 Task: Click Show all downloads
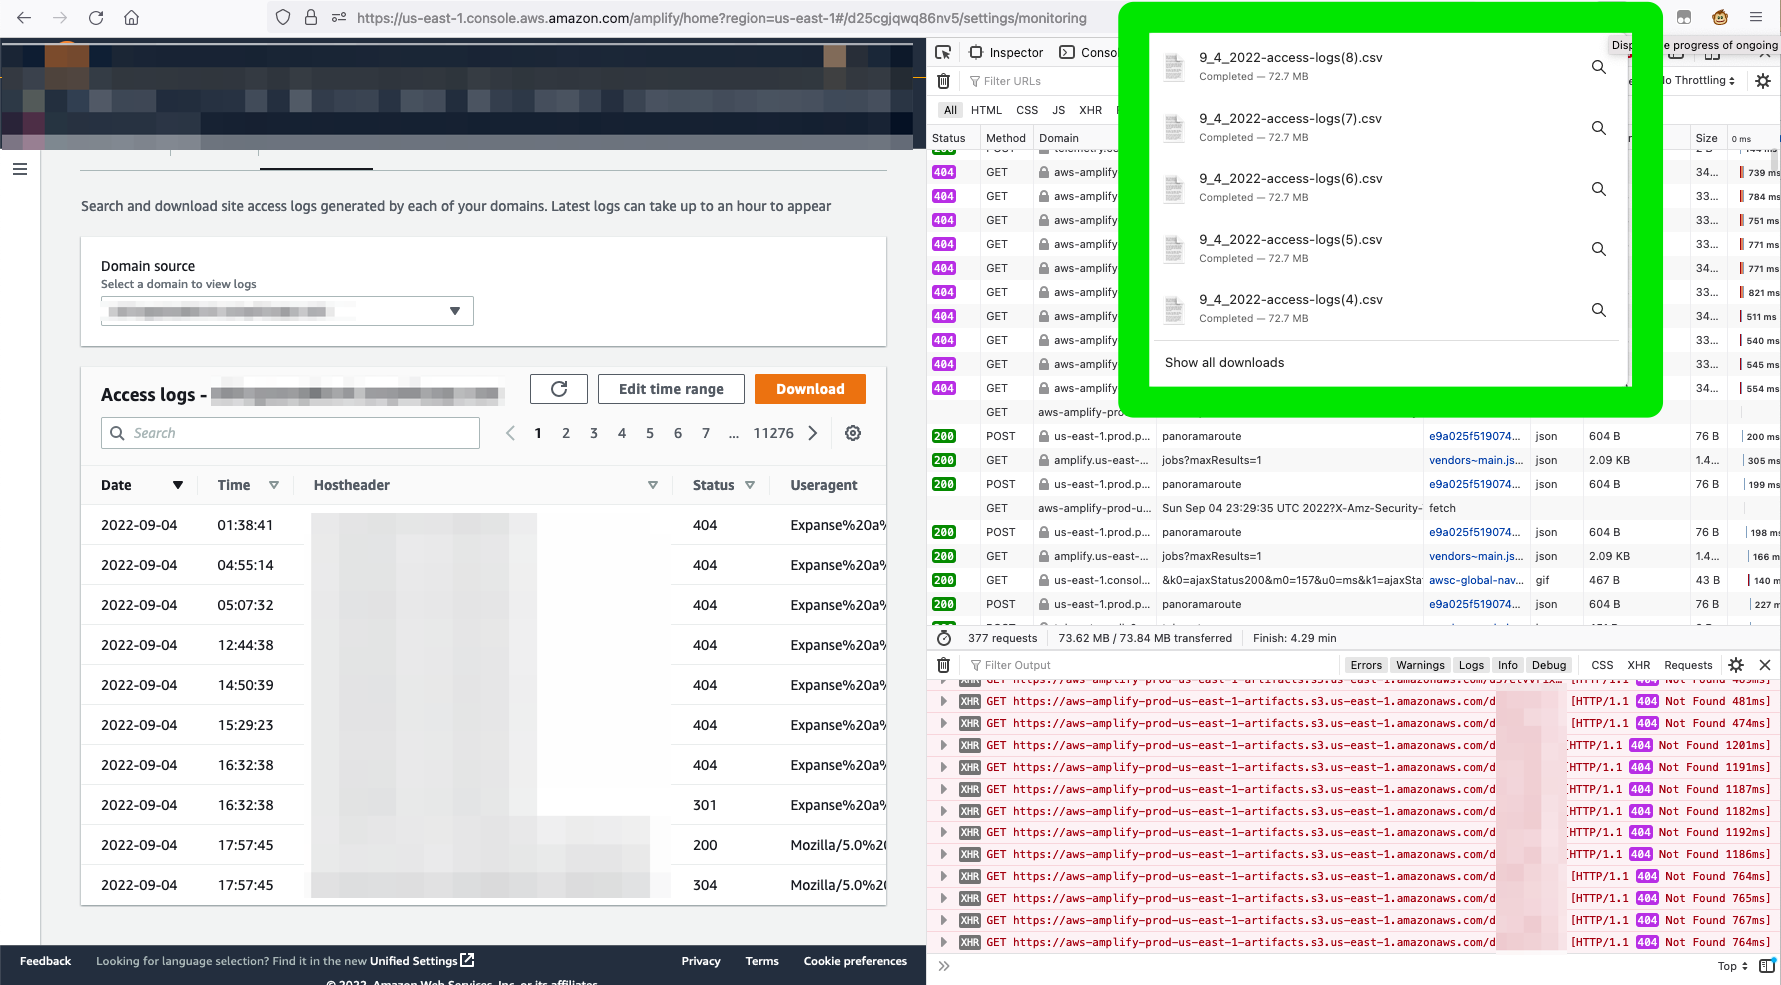1224,362
